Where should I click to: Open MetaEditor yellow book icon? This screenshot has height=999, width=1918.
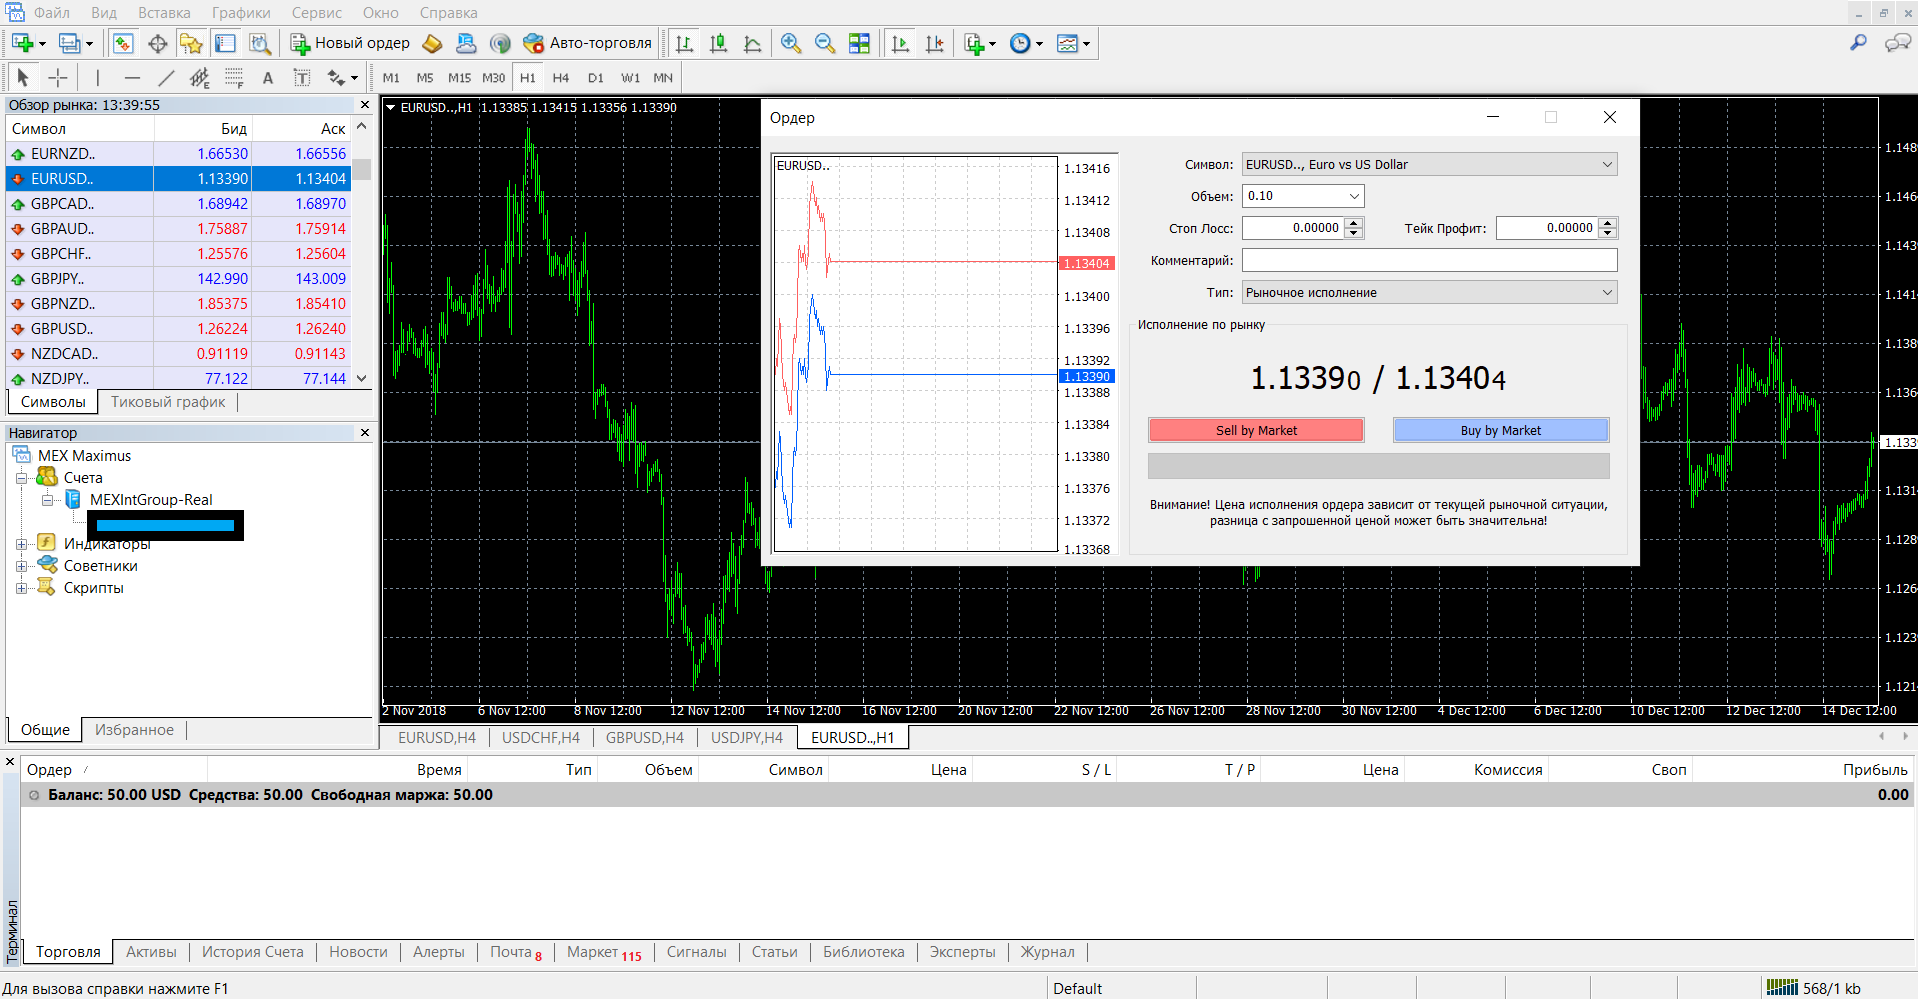point(432,43)
